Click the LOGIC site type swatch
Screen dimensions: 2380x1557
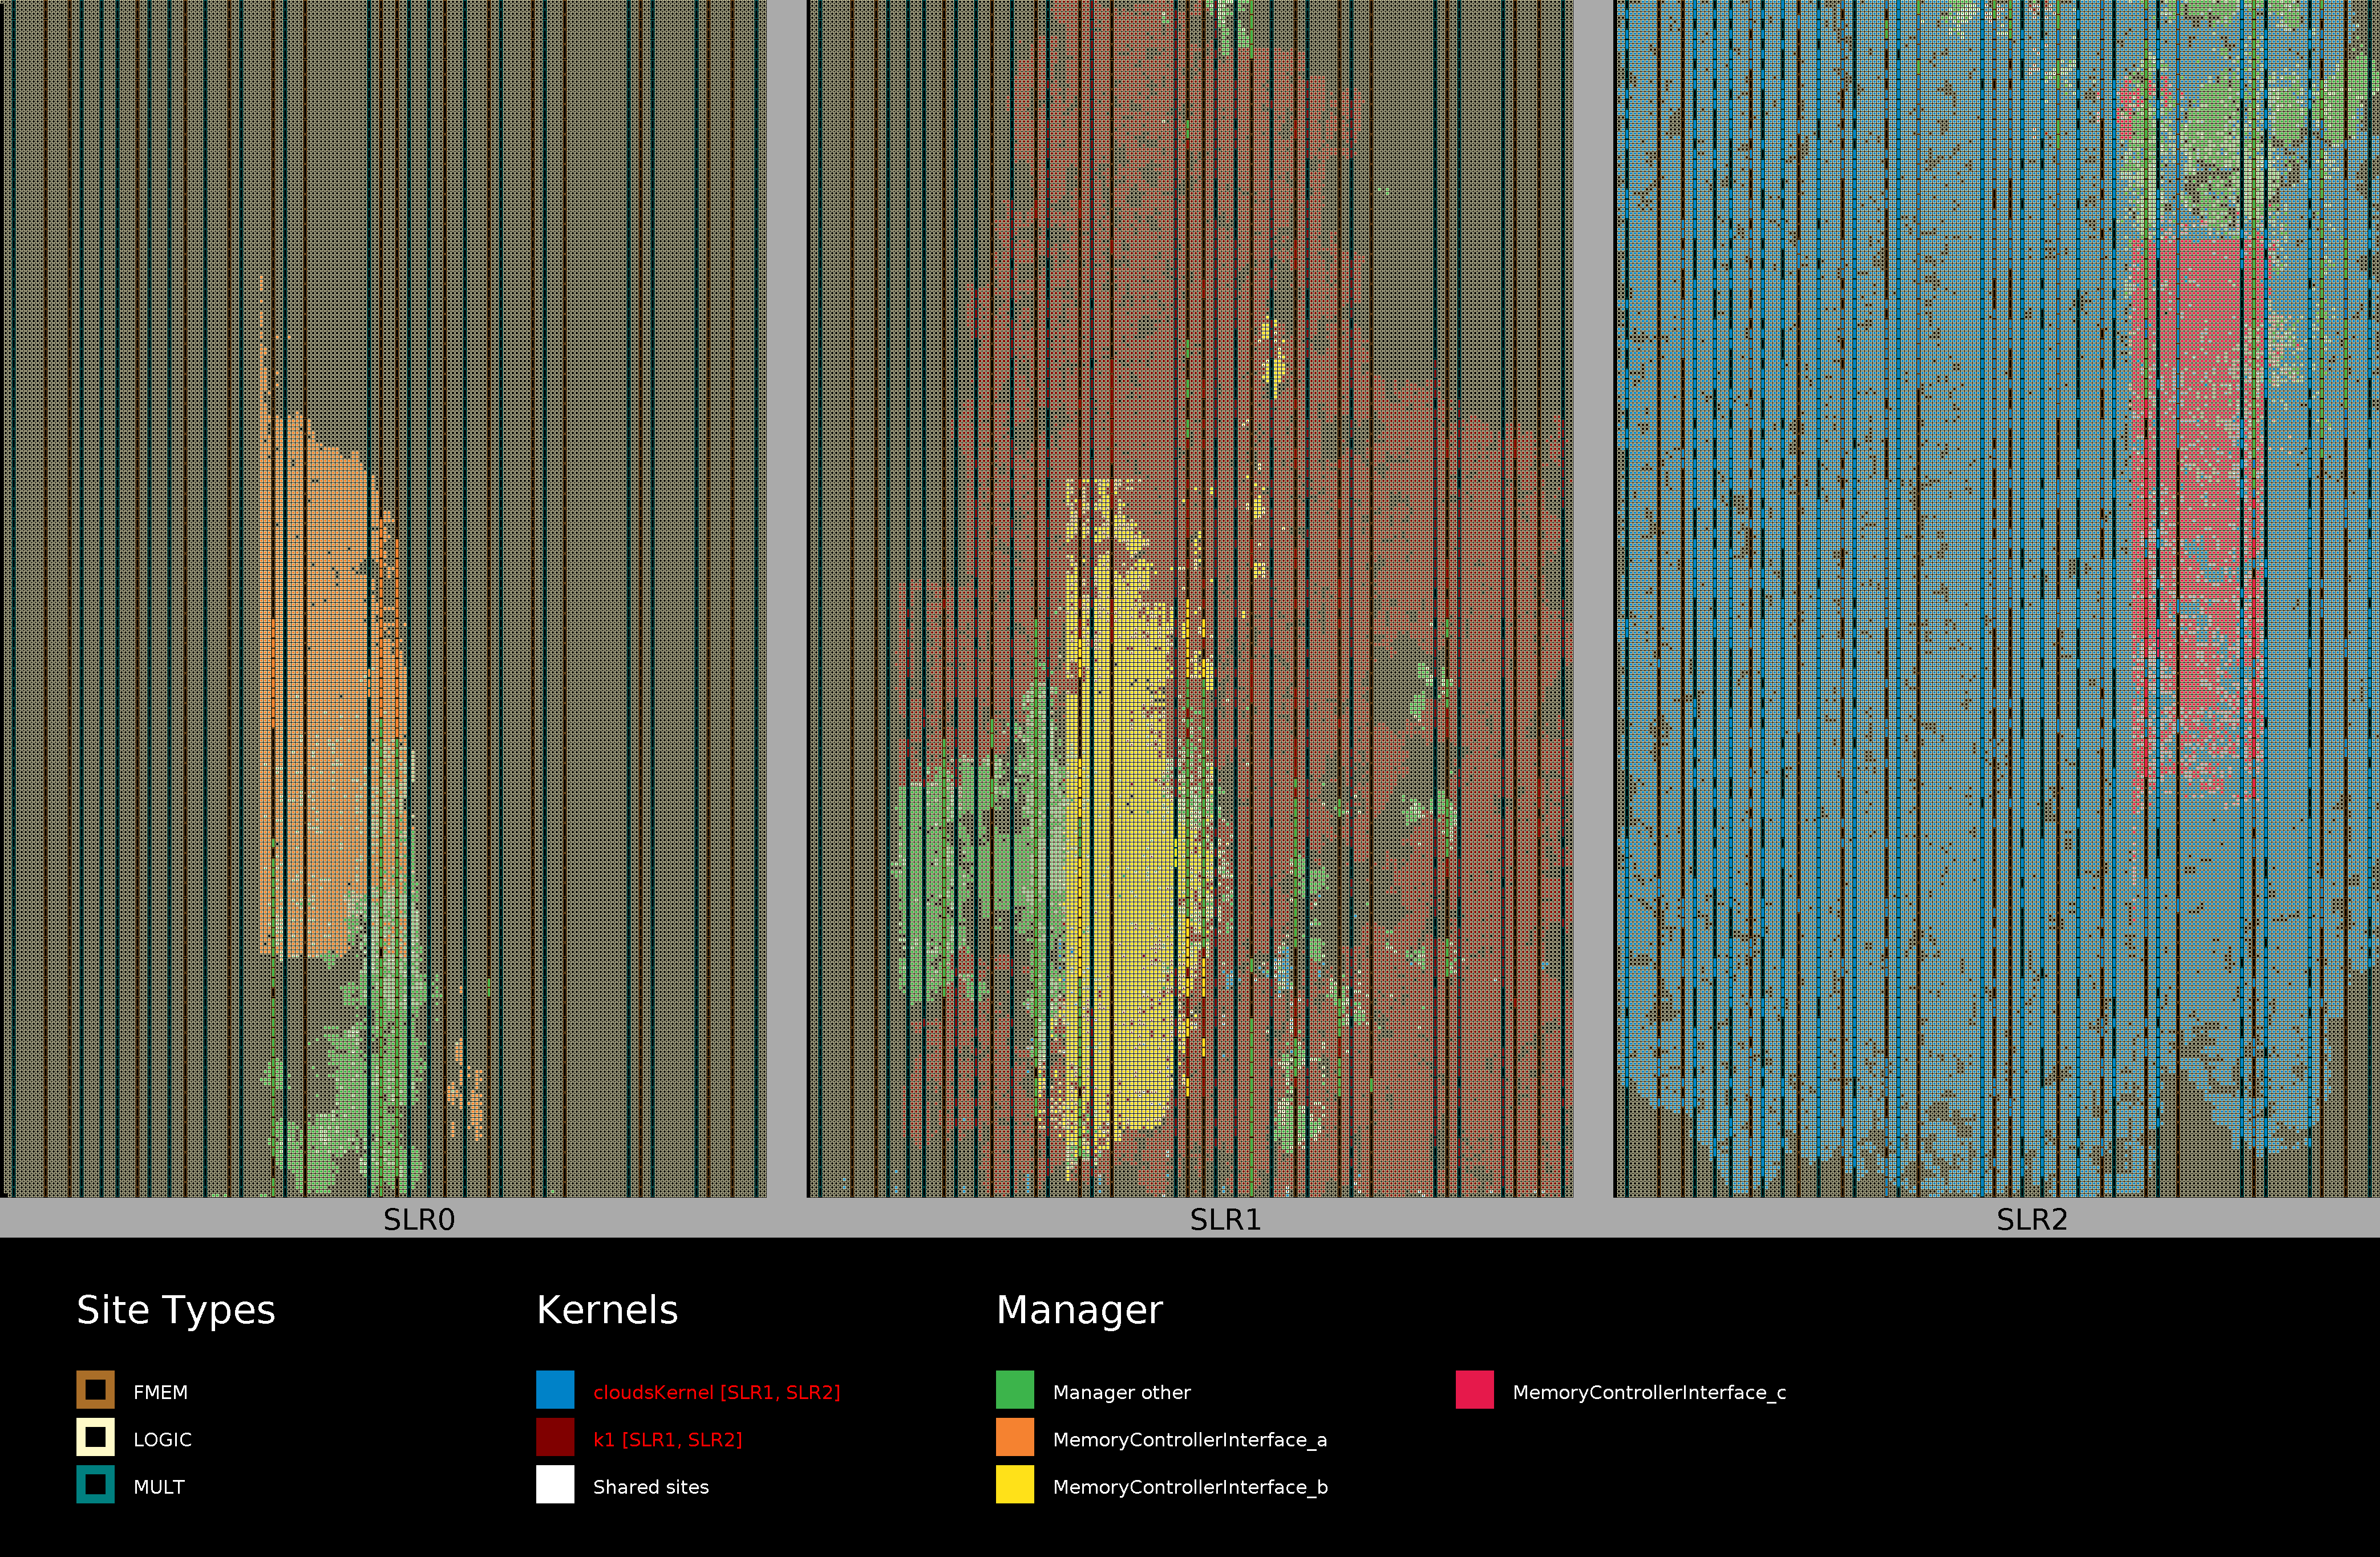[95, 1437]
